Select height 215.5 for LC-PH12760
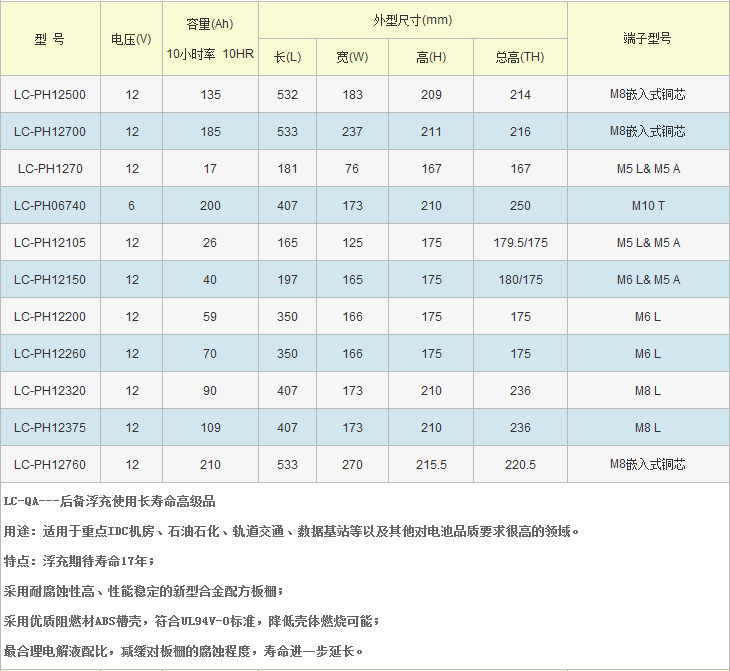 431,465
